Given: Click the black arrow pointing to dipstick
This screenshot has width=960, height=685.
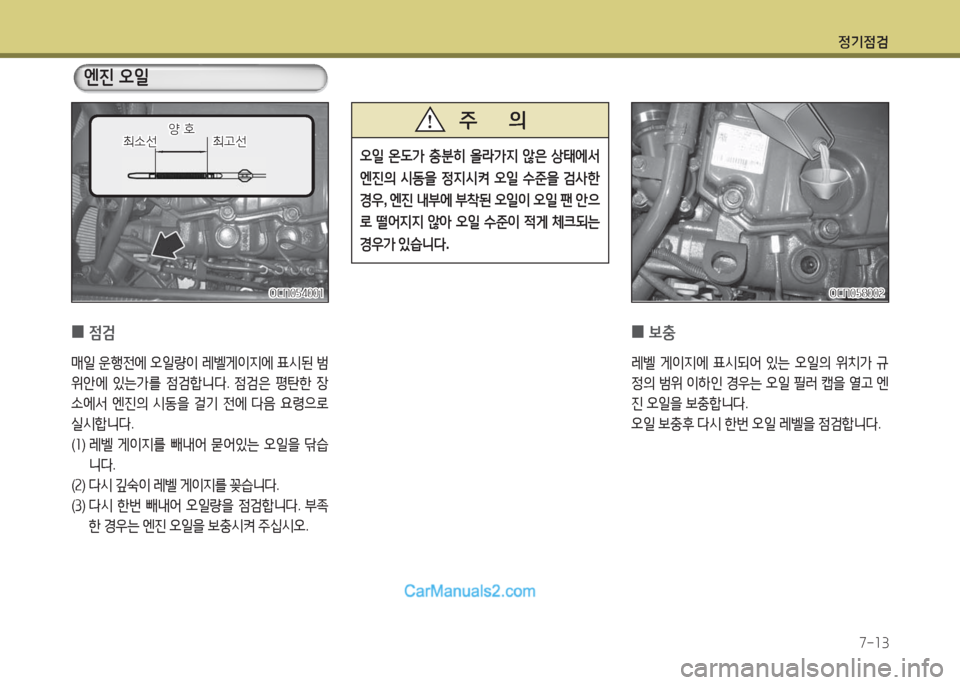Looking at the screenshot, I should pos(168,245).
